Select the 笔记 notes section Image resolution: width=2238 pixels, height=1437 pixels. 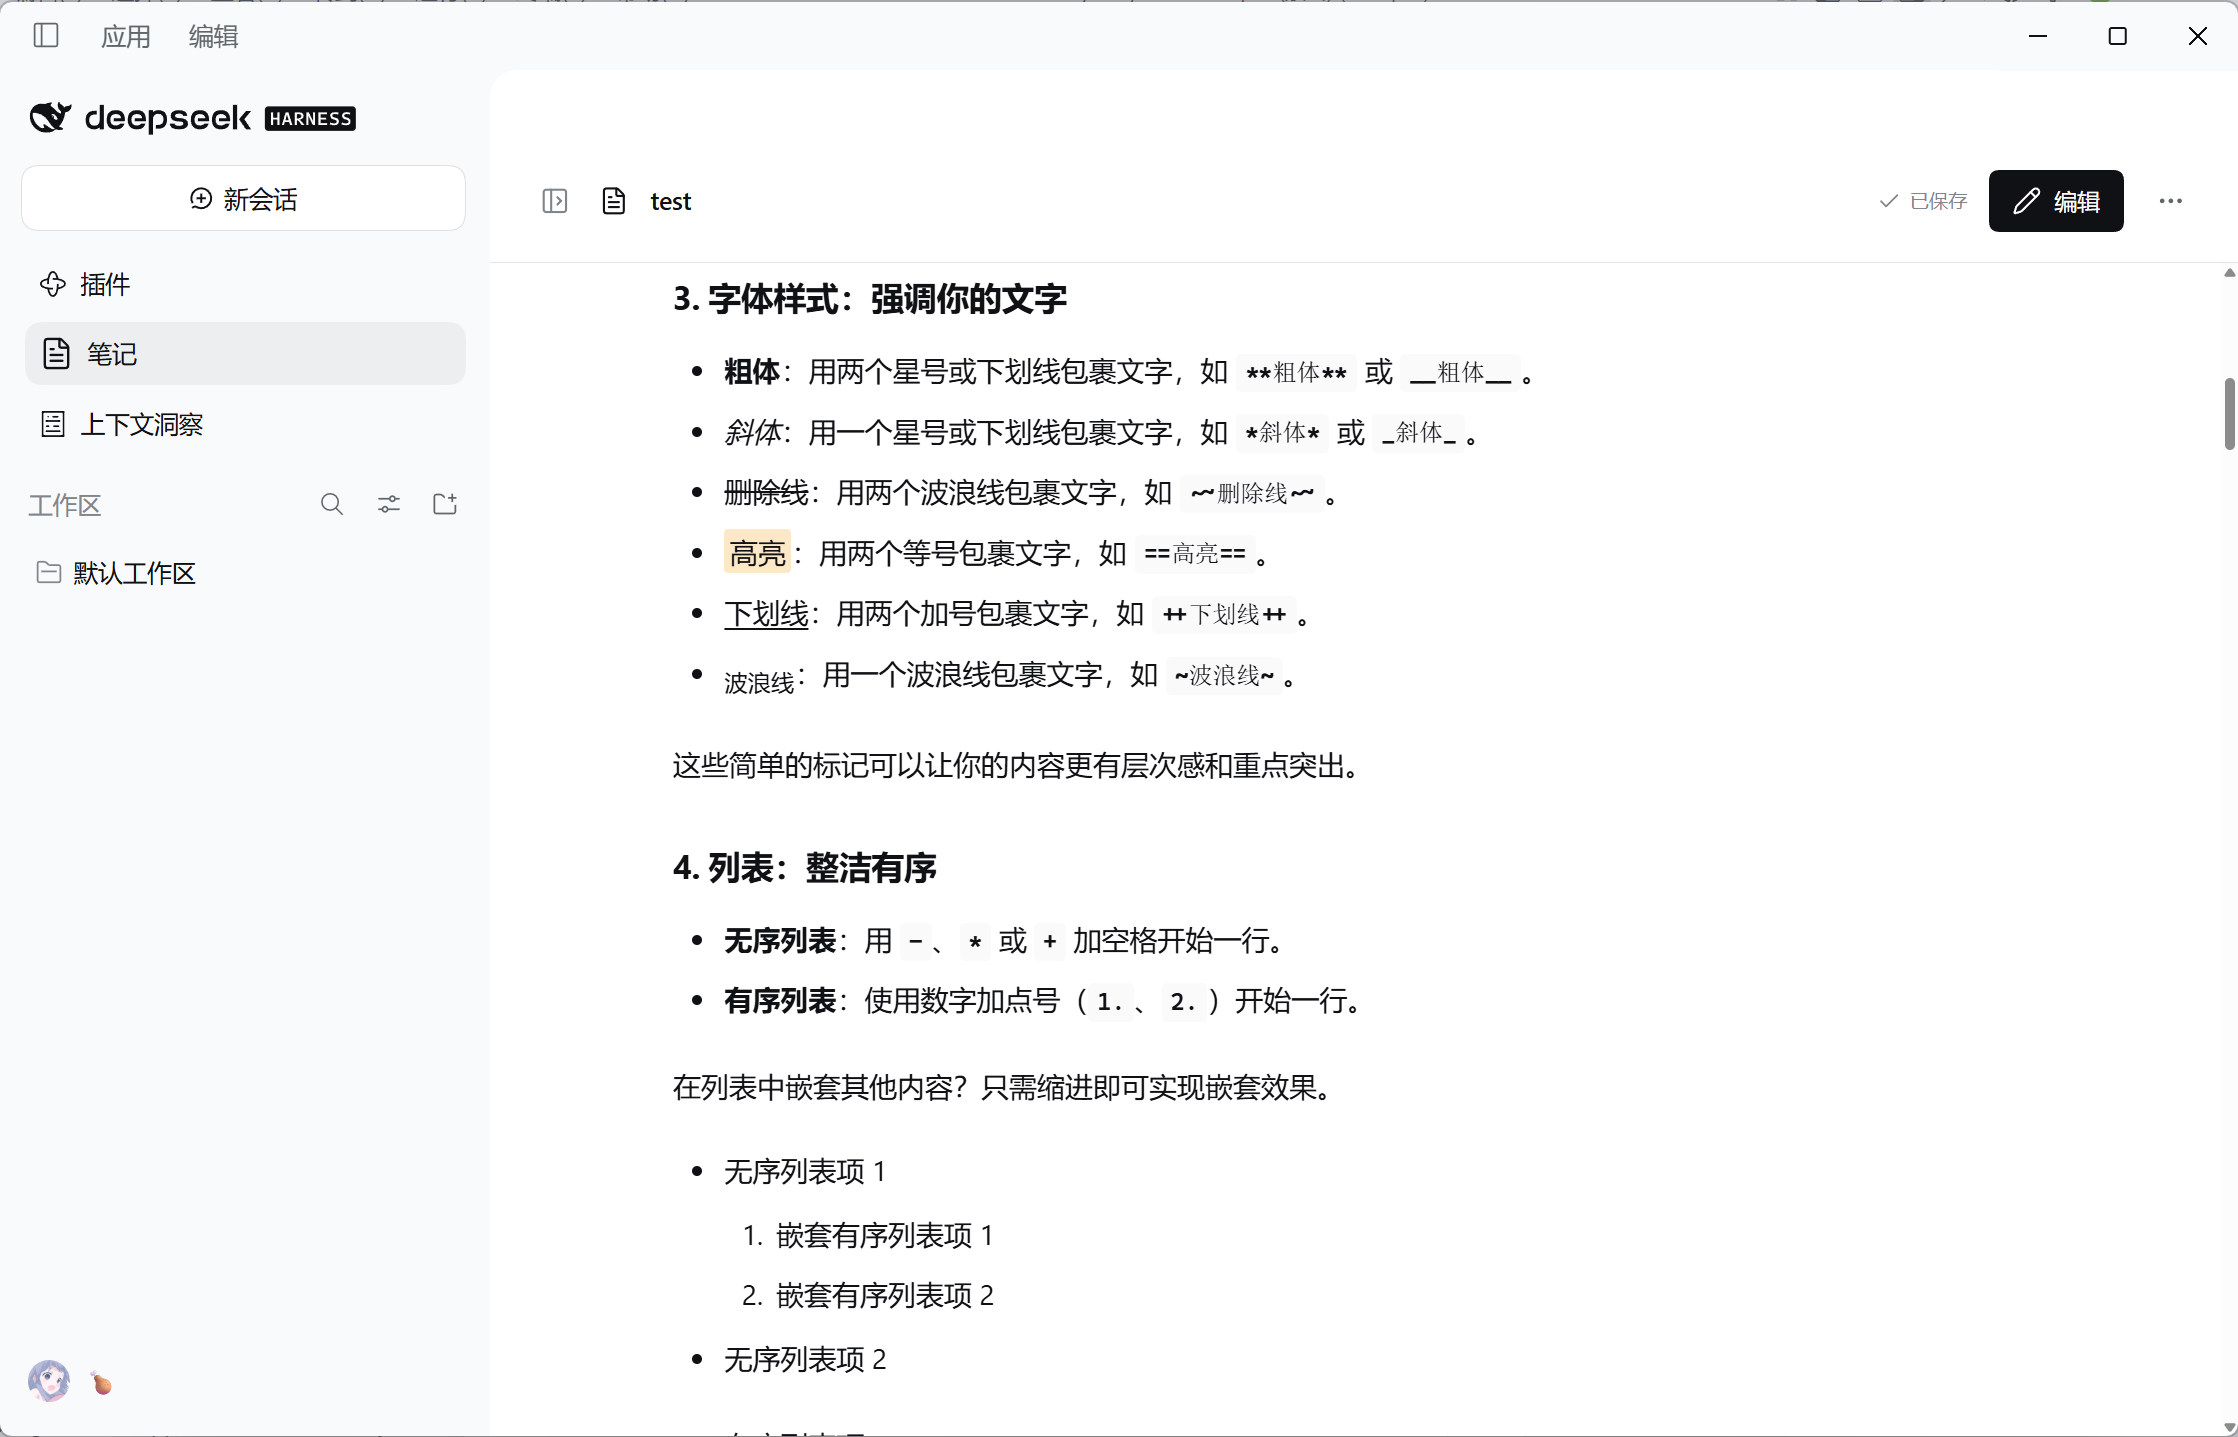245,354
